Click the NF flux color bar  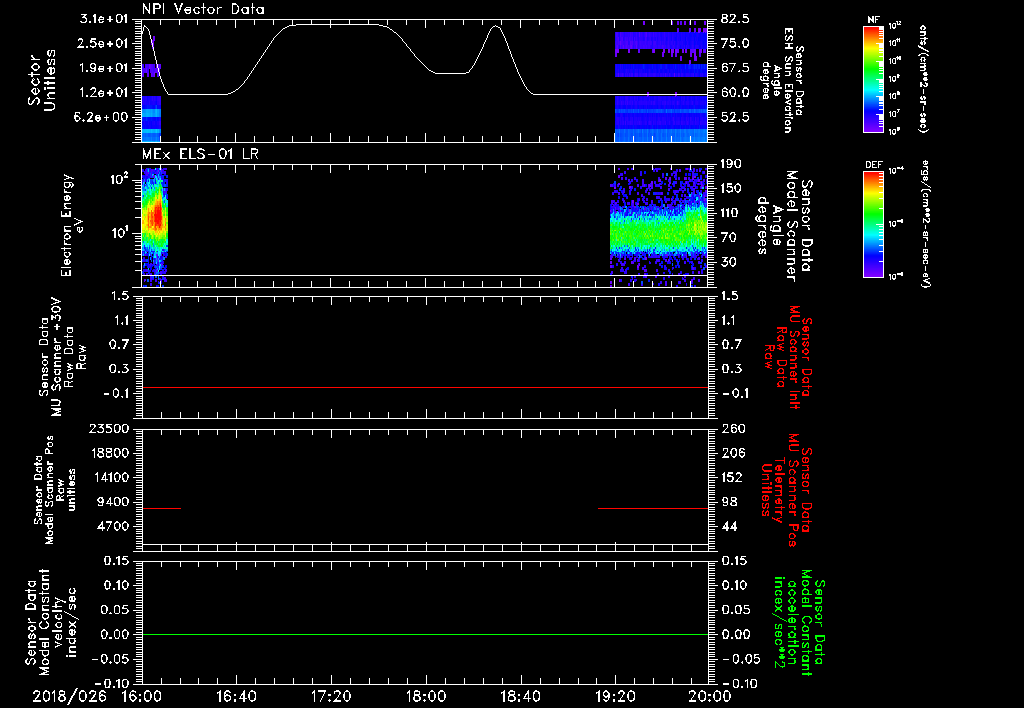coord(873,78)
